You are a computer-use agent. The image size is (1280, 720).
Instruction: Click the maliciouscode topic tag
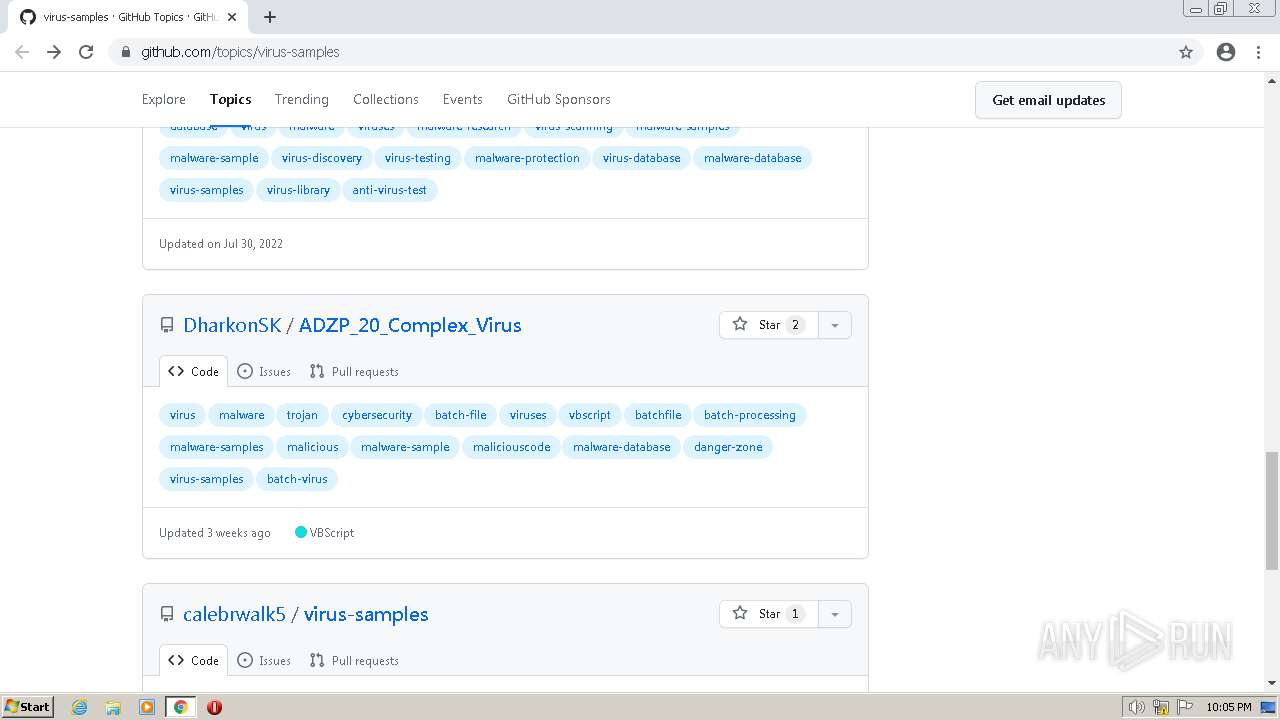pos(512,447)
